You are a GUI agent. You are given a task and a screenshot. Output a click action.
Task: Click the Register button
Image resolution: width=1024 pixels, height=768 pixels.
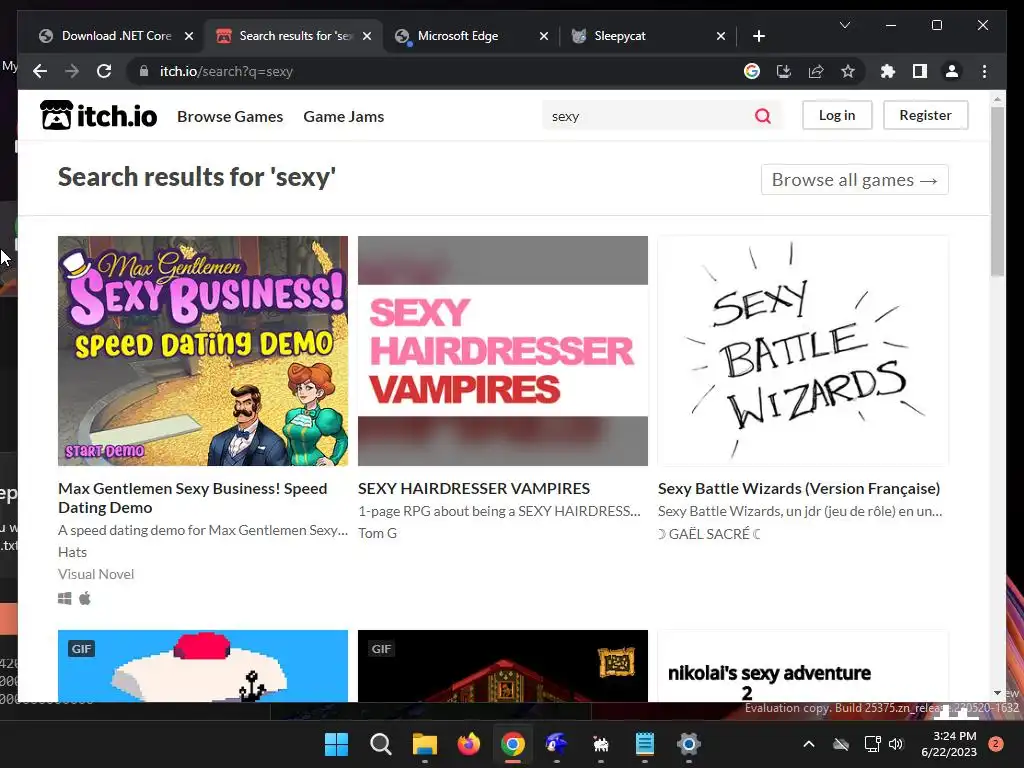click(925, 115)
